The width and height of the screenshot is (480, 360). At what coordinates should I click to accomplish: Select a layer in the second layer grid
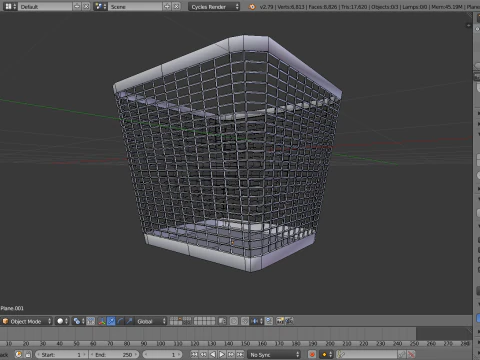(204, 321)
